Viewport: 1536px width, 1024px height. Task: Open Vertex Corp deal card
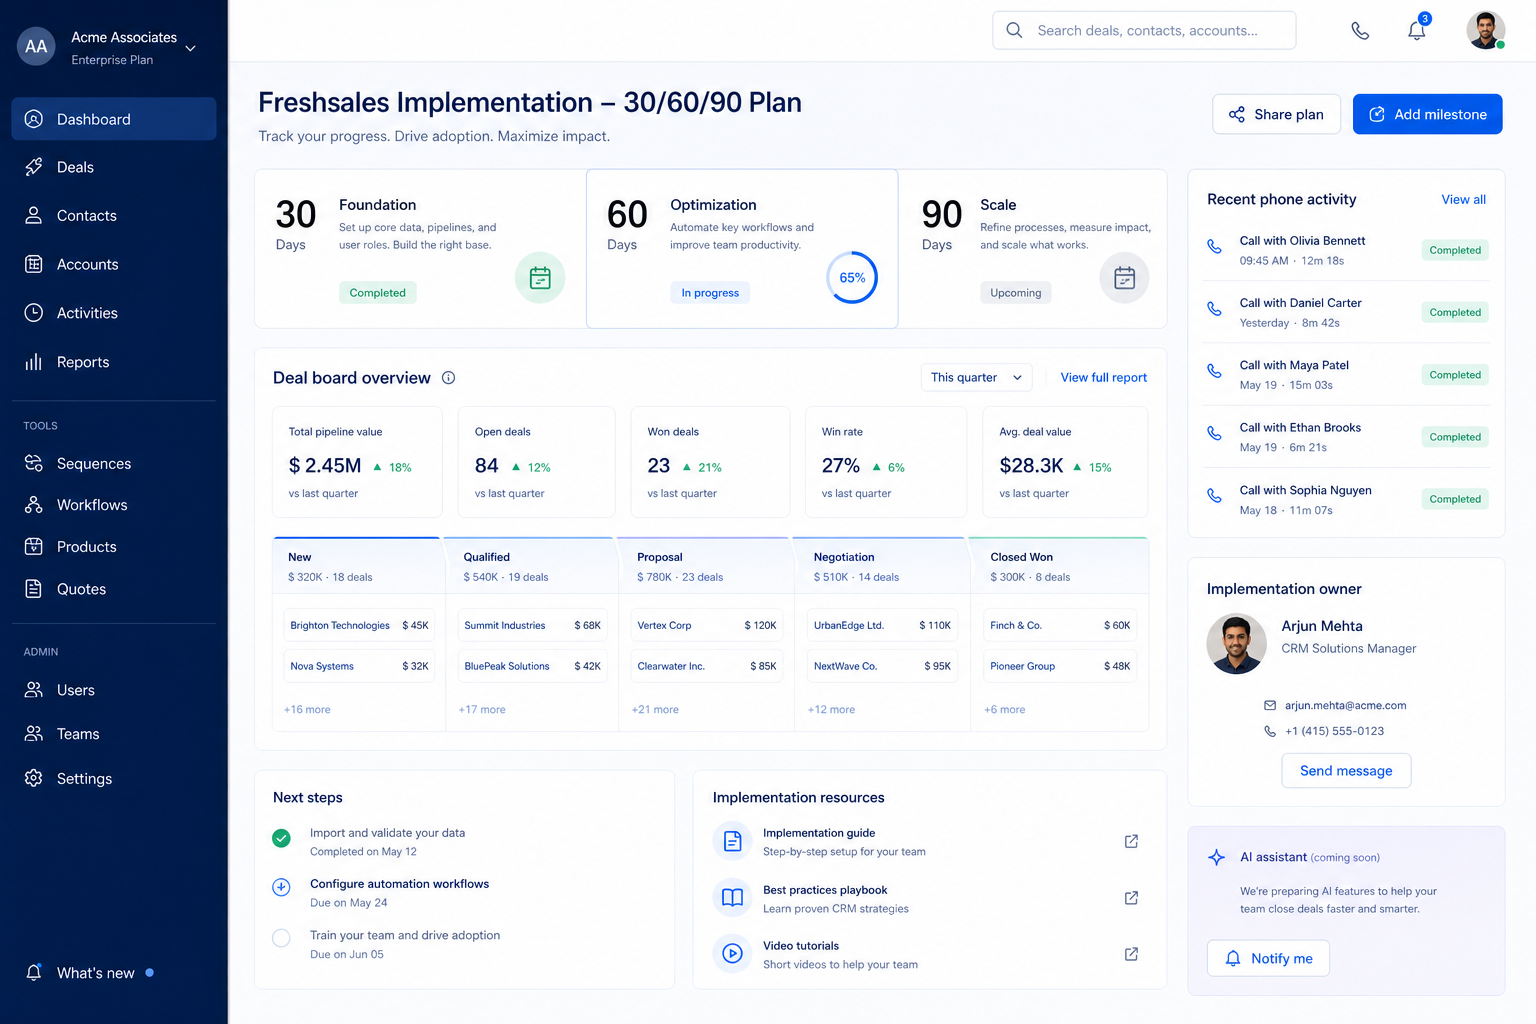click(707, 625)
